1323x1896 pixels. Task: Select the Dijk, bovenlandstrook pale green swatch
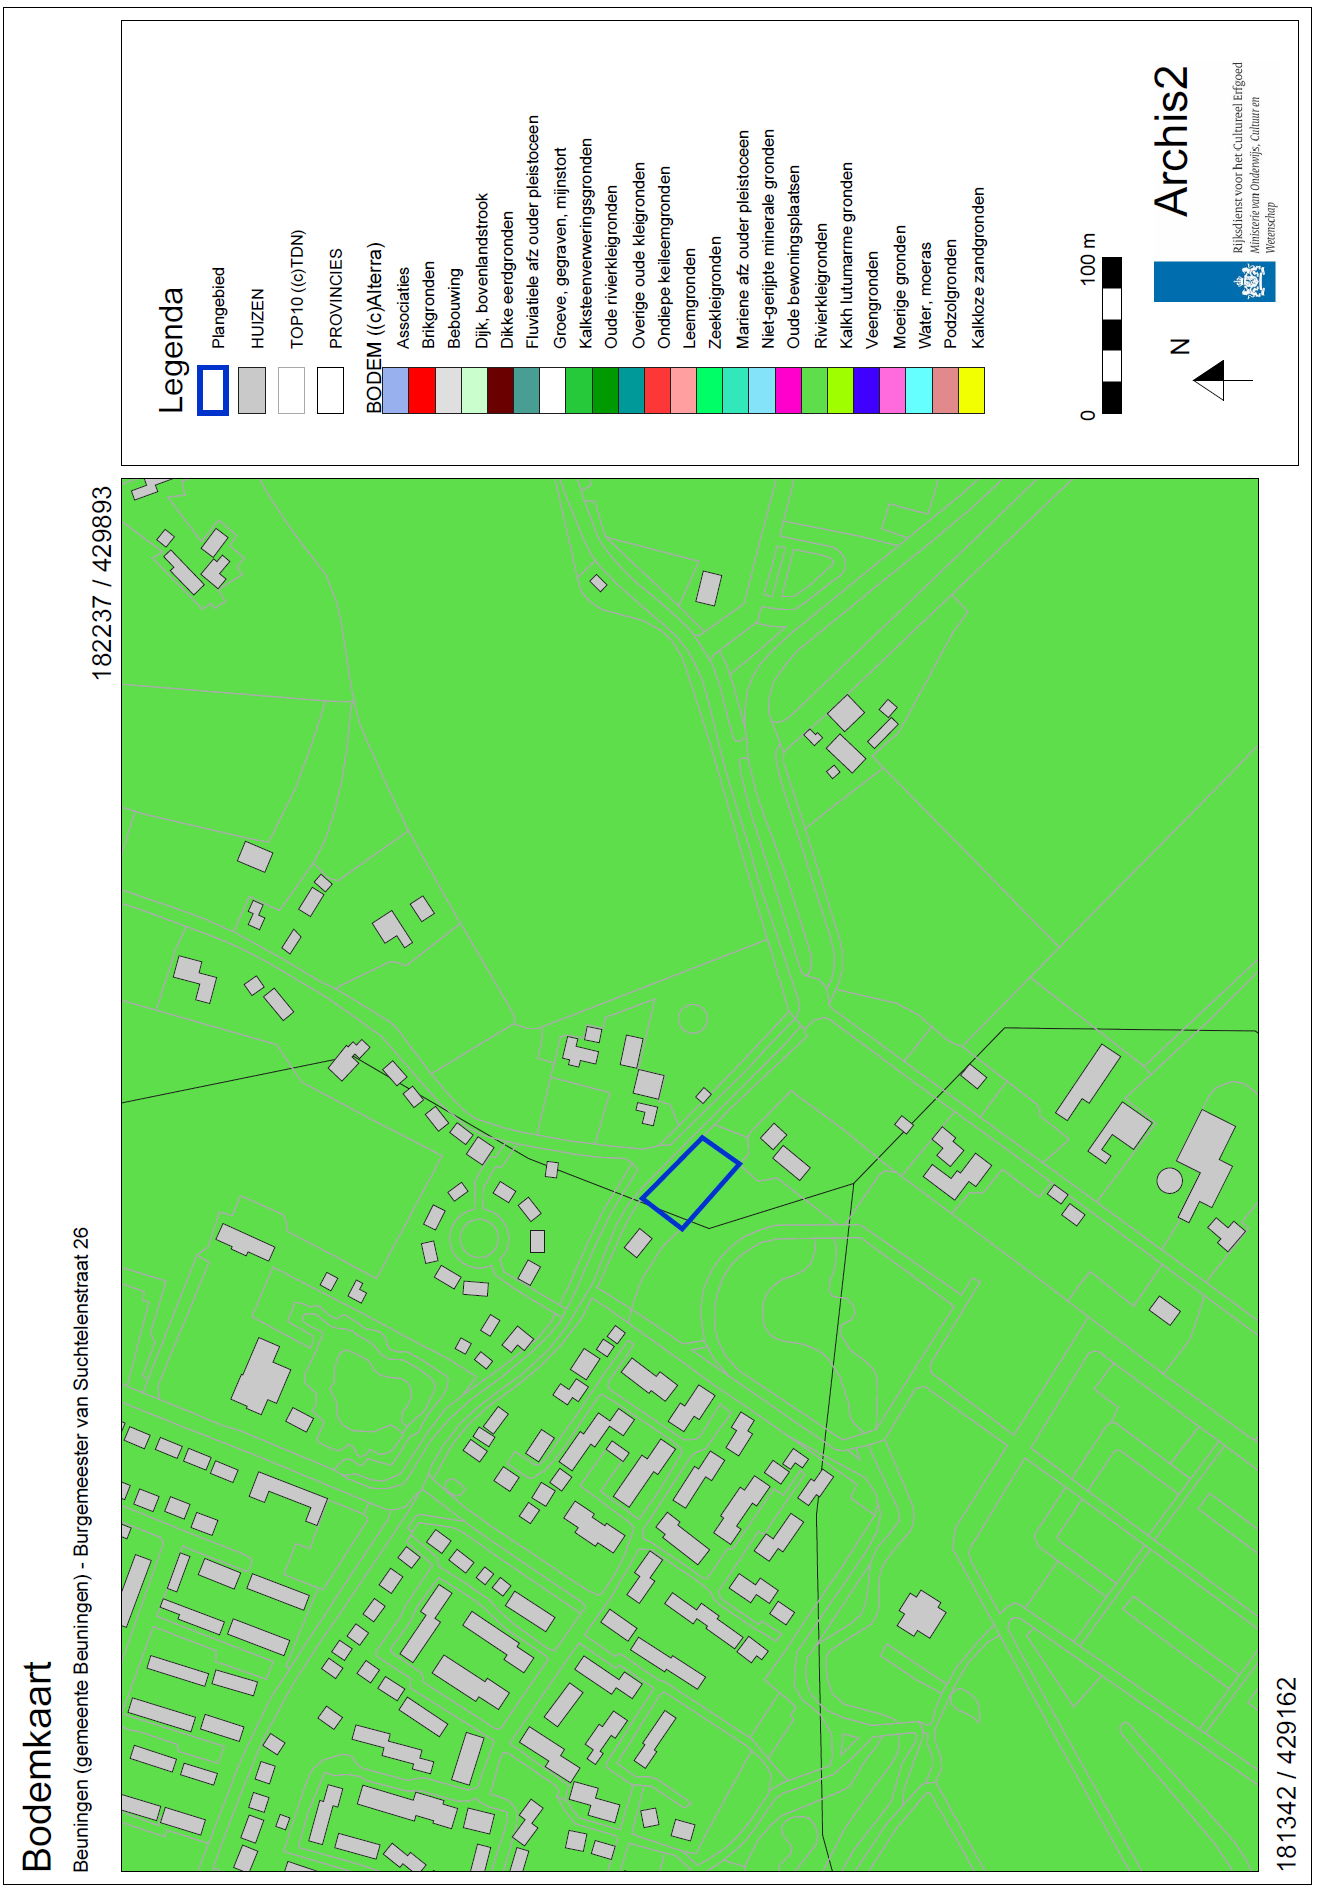click(474, 390)
